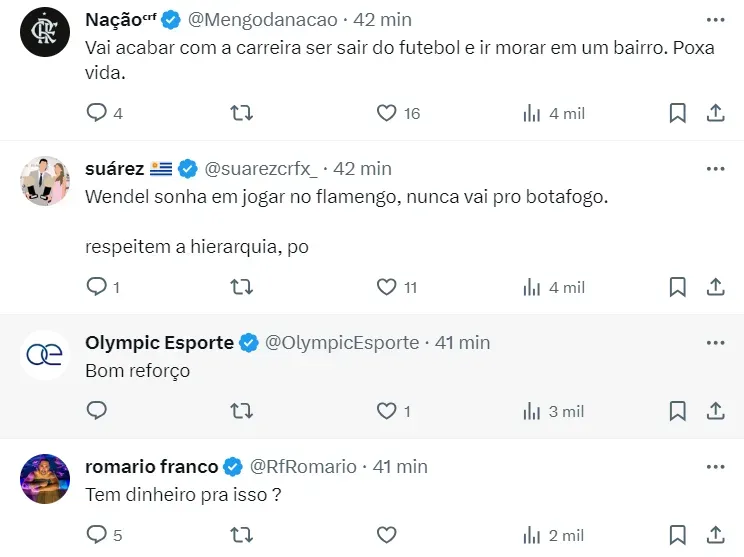Repost Olympic Esporte's 'Bom reforço' tweet
Viewport: 744px width, 557px height.
click(241, 411)
